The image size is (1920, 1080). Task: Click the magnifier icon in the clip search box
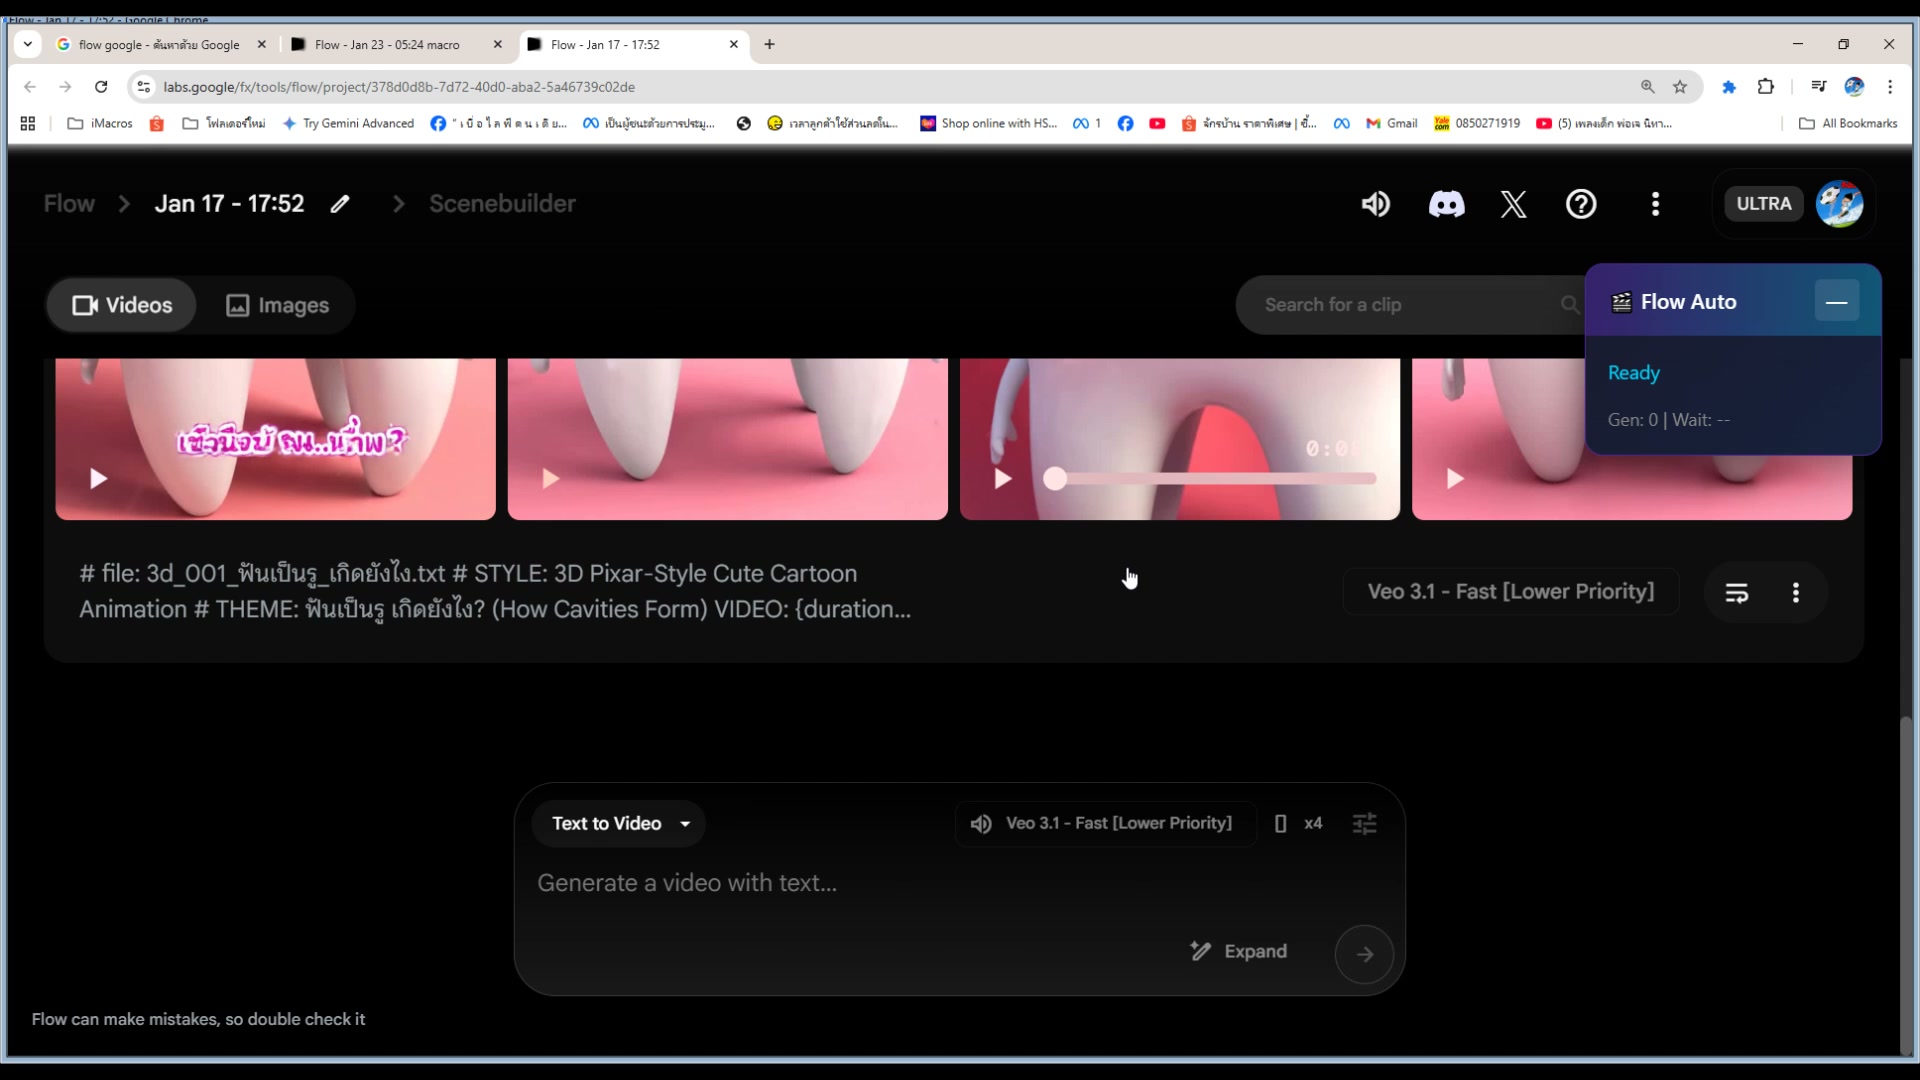pos(1569,304)
